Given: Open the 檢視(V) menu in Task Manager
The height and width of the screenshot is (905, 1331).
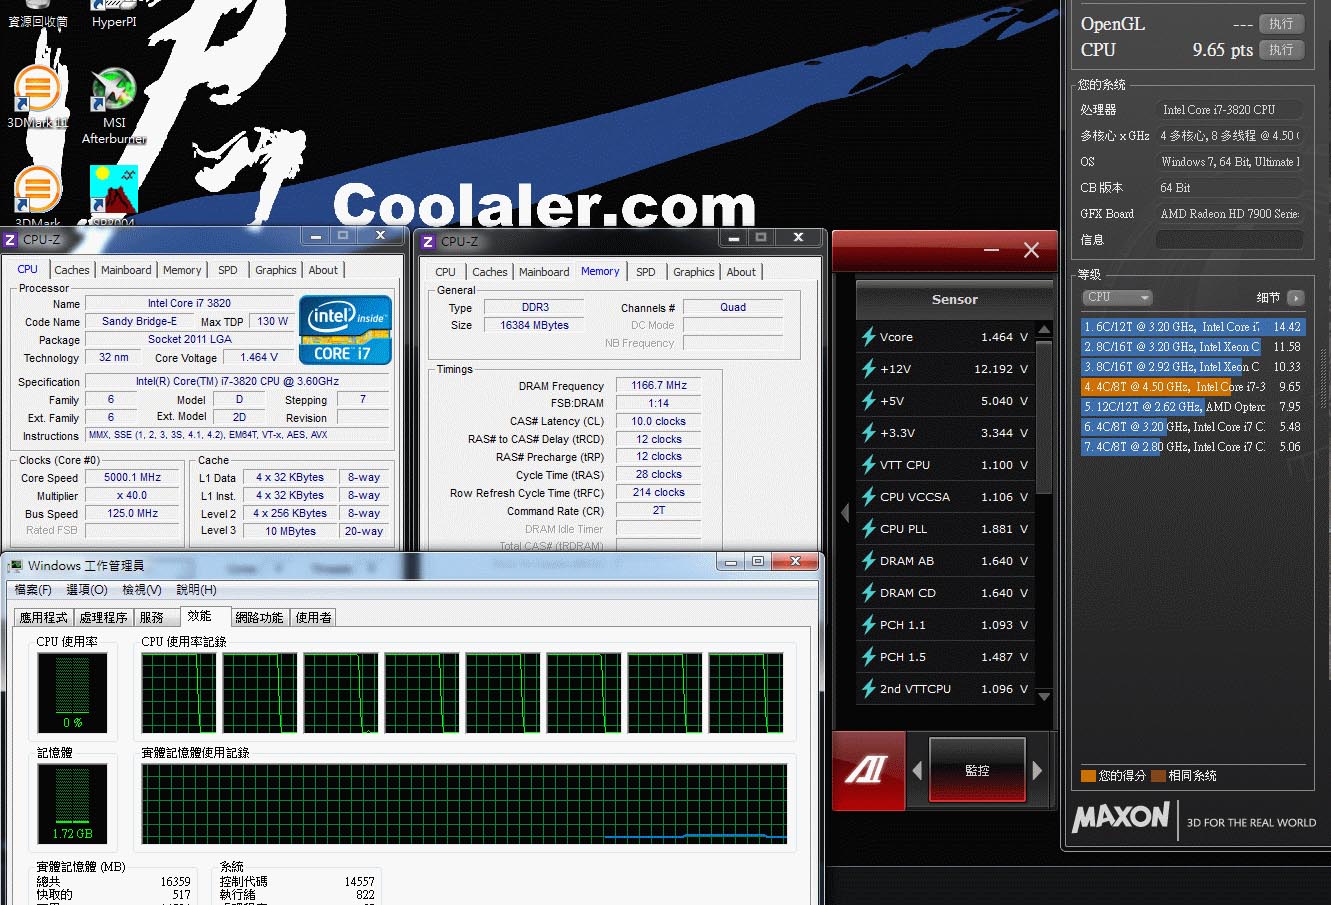Looking at the screenshot, I should tap(141, 590).
